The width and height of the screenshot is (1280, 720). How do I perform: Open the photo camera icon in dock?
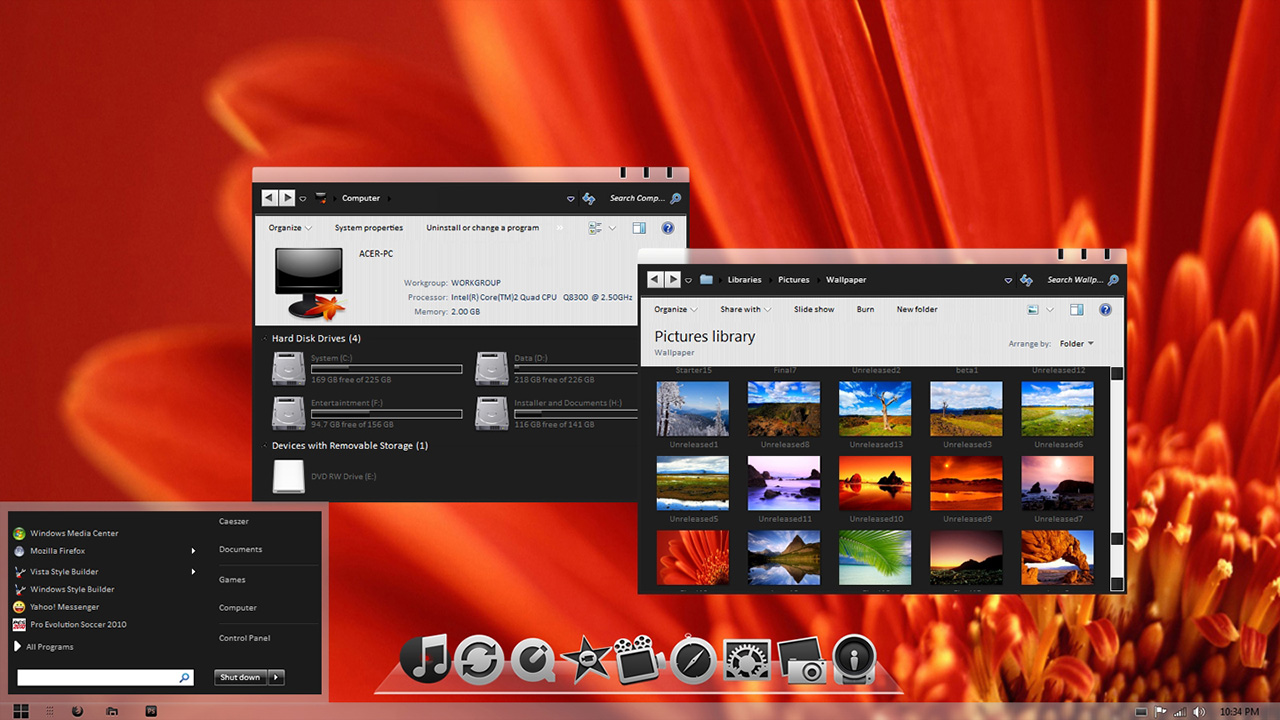[x=801, y=661]
